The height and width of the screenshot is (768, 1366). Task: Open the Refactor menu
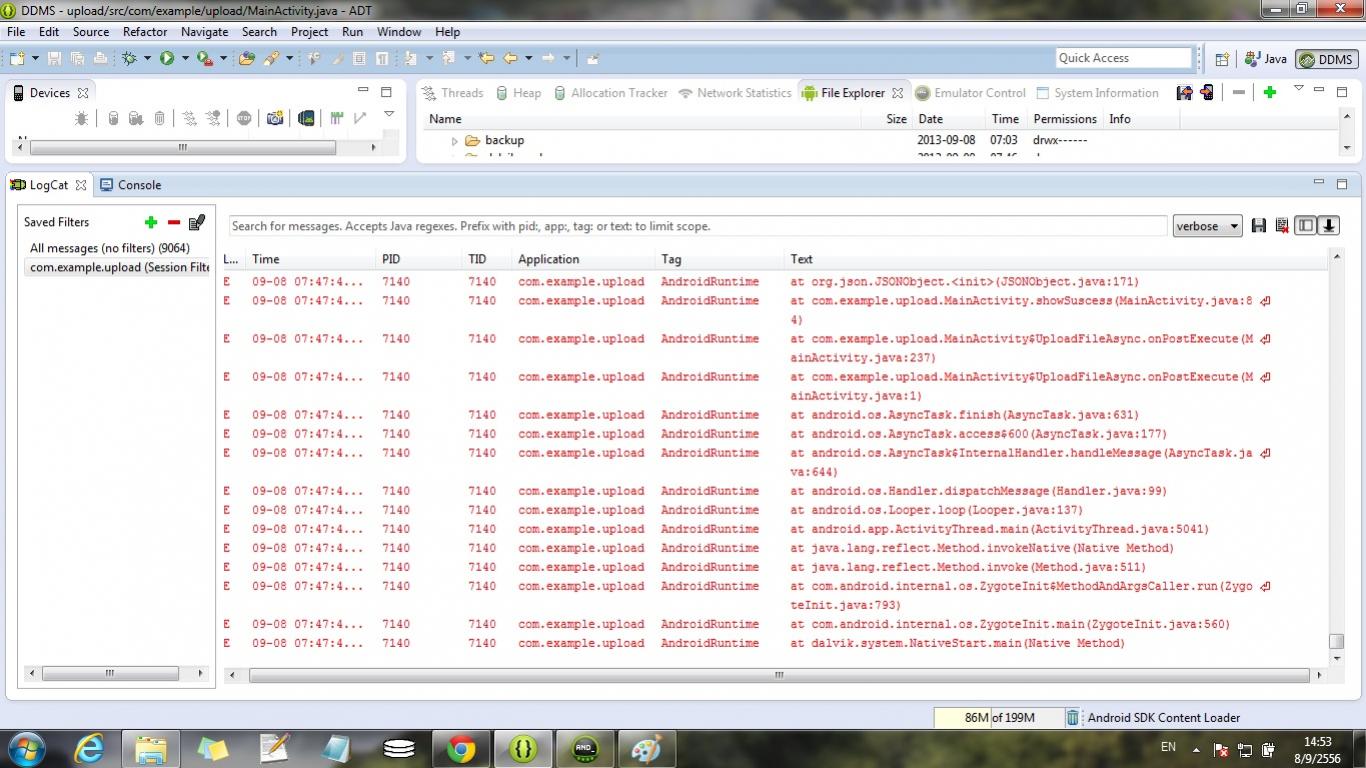[145, 32]
